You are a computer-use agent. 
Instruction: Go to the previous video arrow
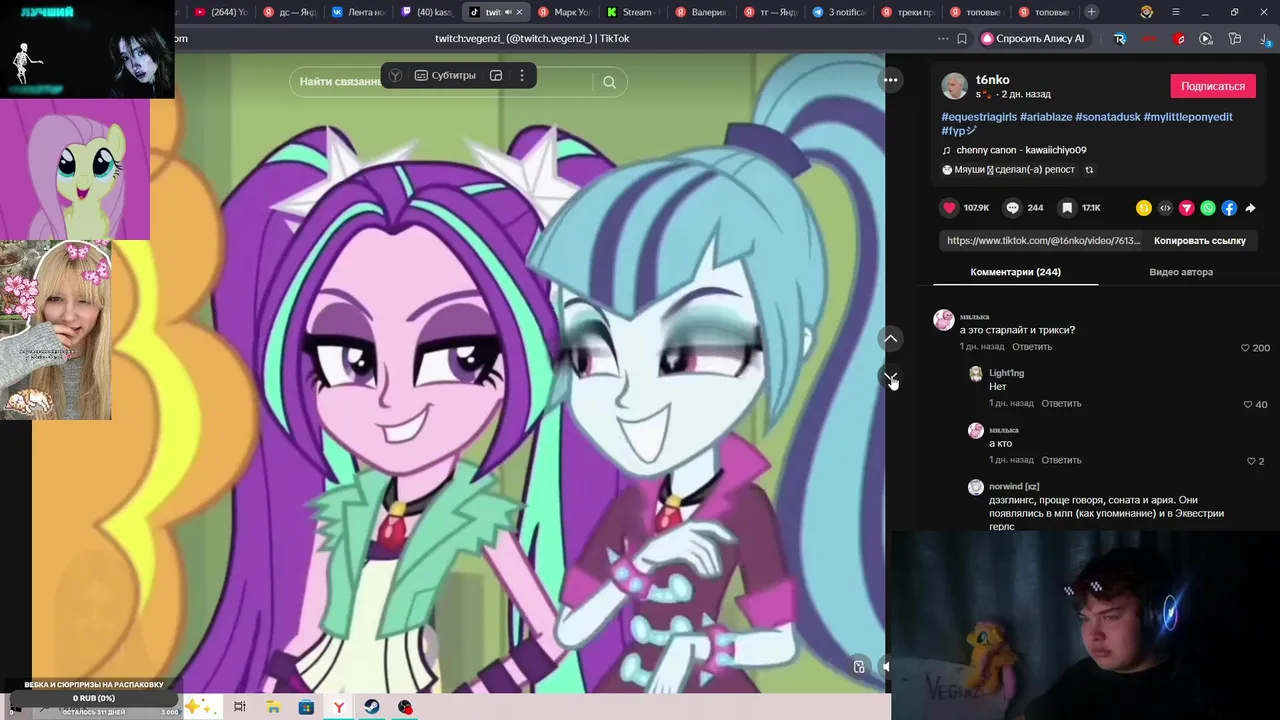point(891,339)
